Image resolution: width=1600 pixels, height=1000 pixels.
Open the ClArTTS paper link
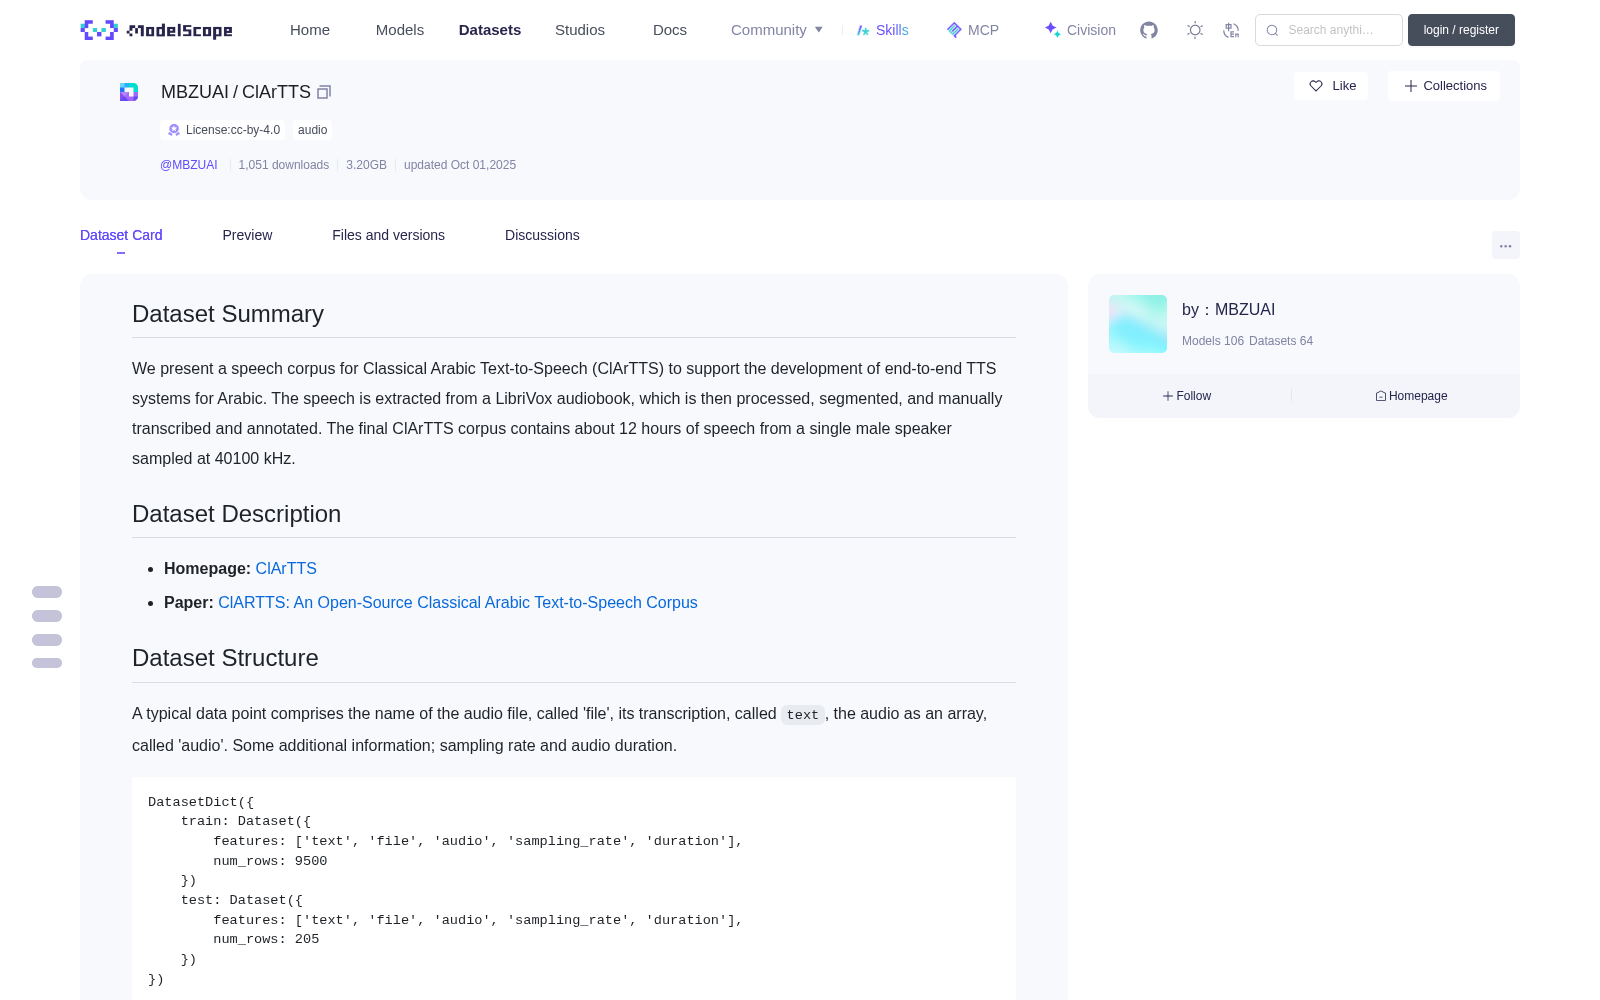pos(458,602)
